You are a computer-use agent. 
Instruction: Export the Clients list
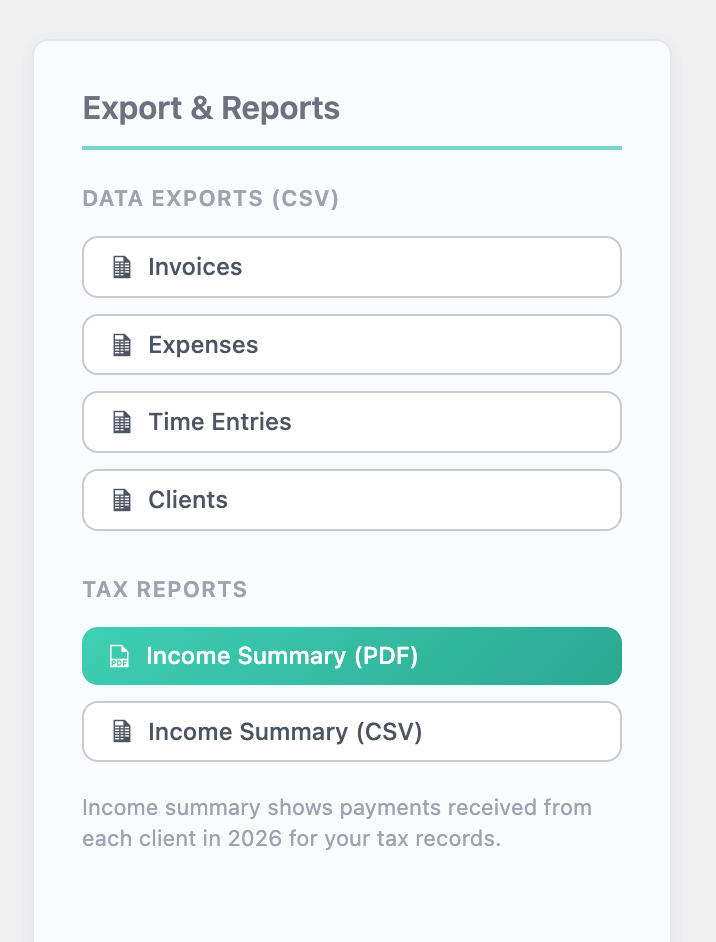[351, 500]
